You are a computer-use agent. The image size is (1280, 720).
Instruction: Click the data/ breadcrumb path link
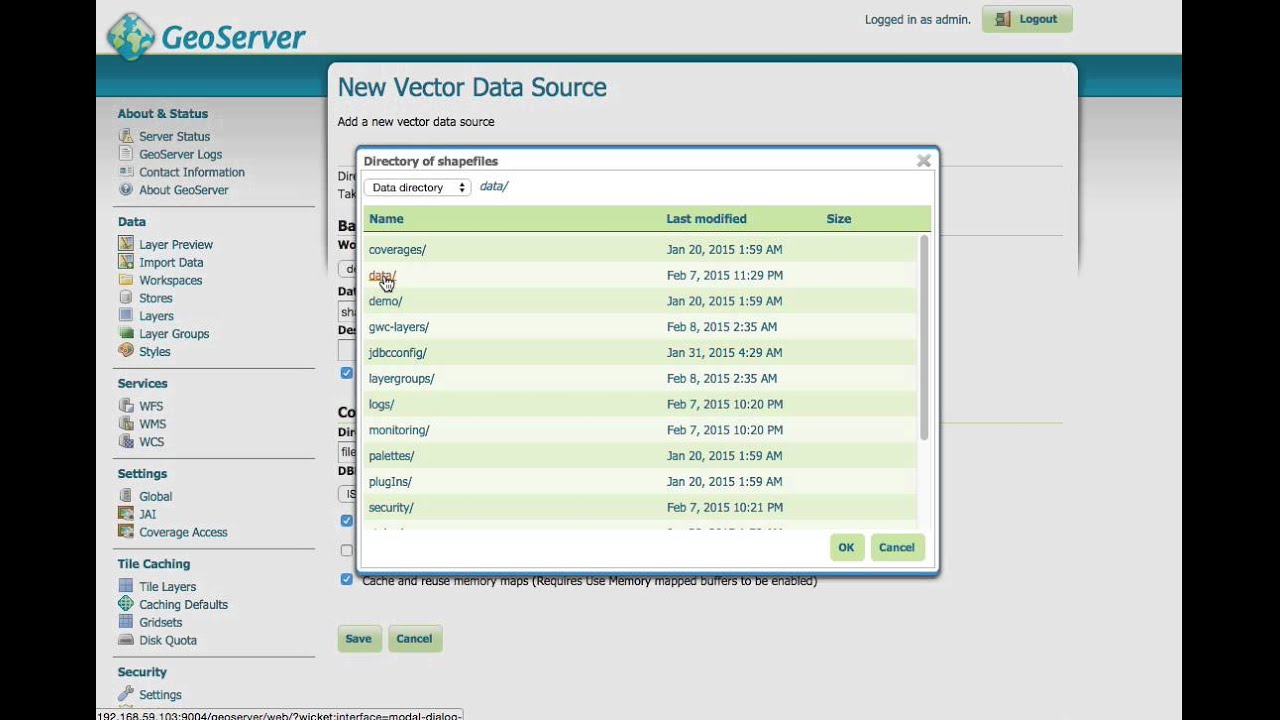pos(493,187)
